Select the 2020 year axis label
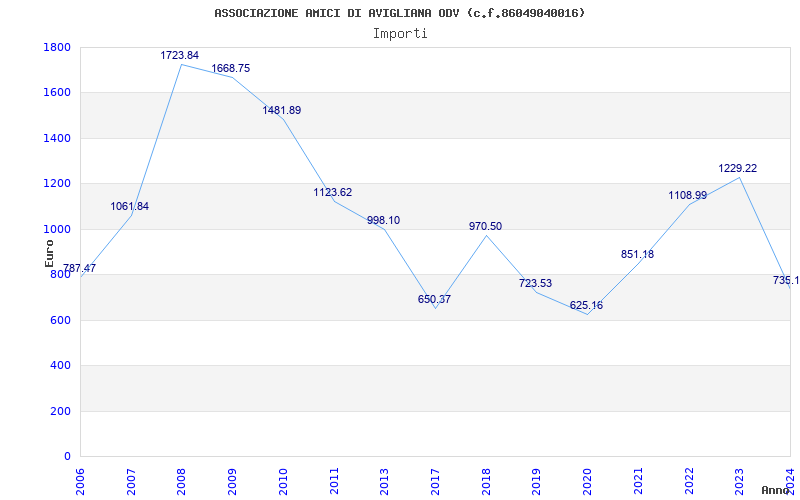This screenshot has height=500, width=800. coord(588,479)
